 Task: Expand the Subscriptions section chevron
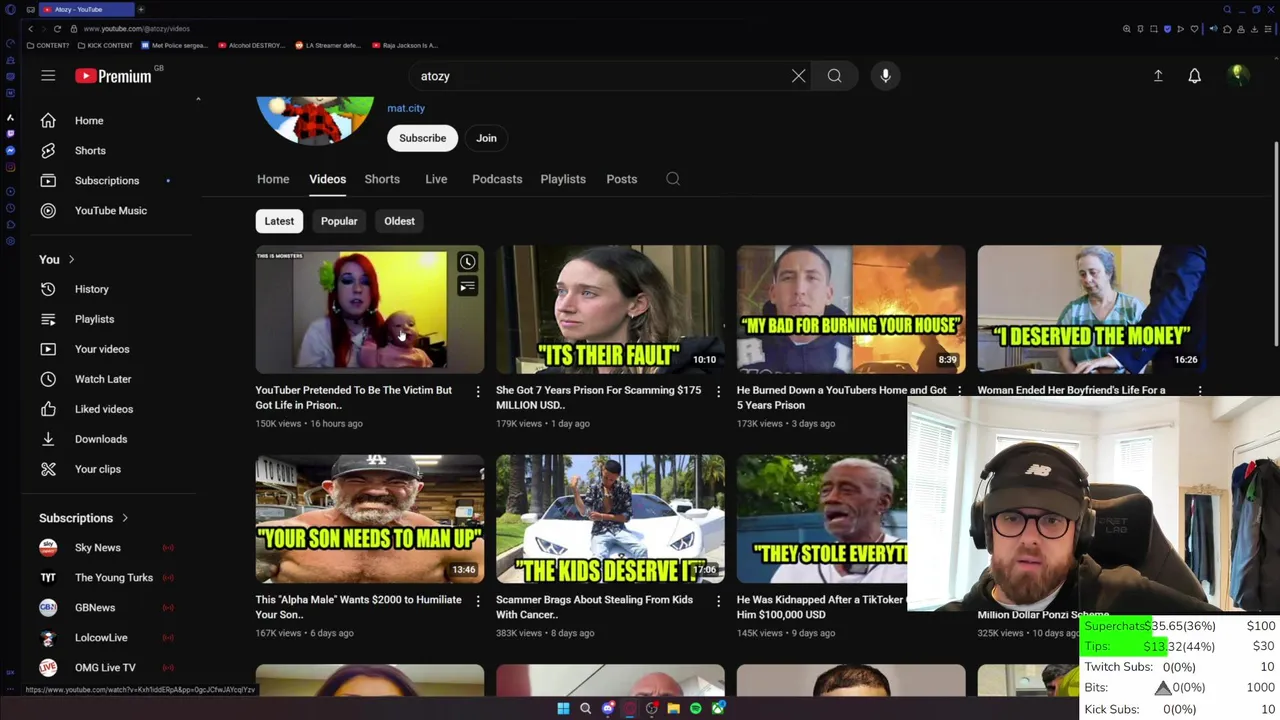pyautogui.click(x=125, y=518)
